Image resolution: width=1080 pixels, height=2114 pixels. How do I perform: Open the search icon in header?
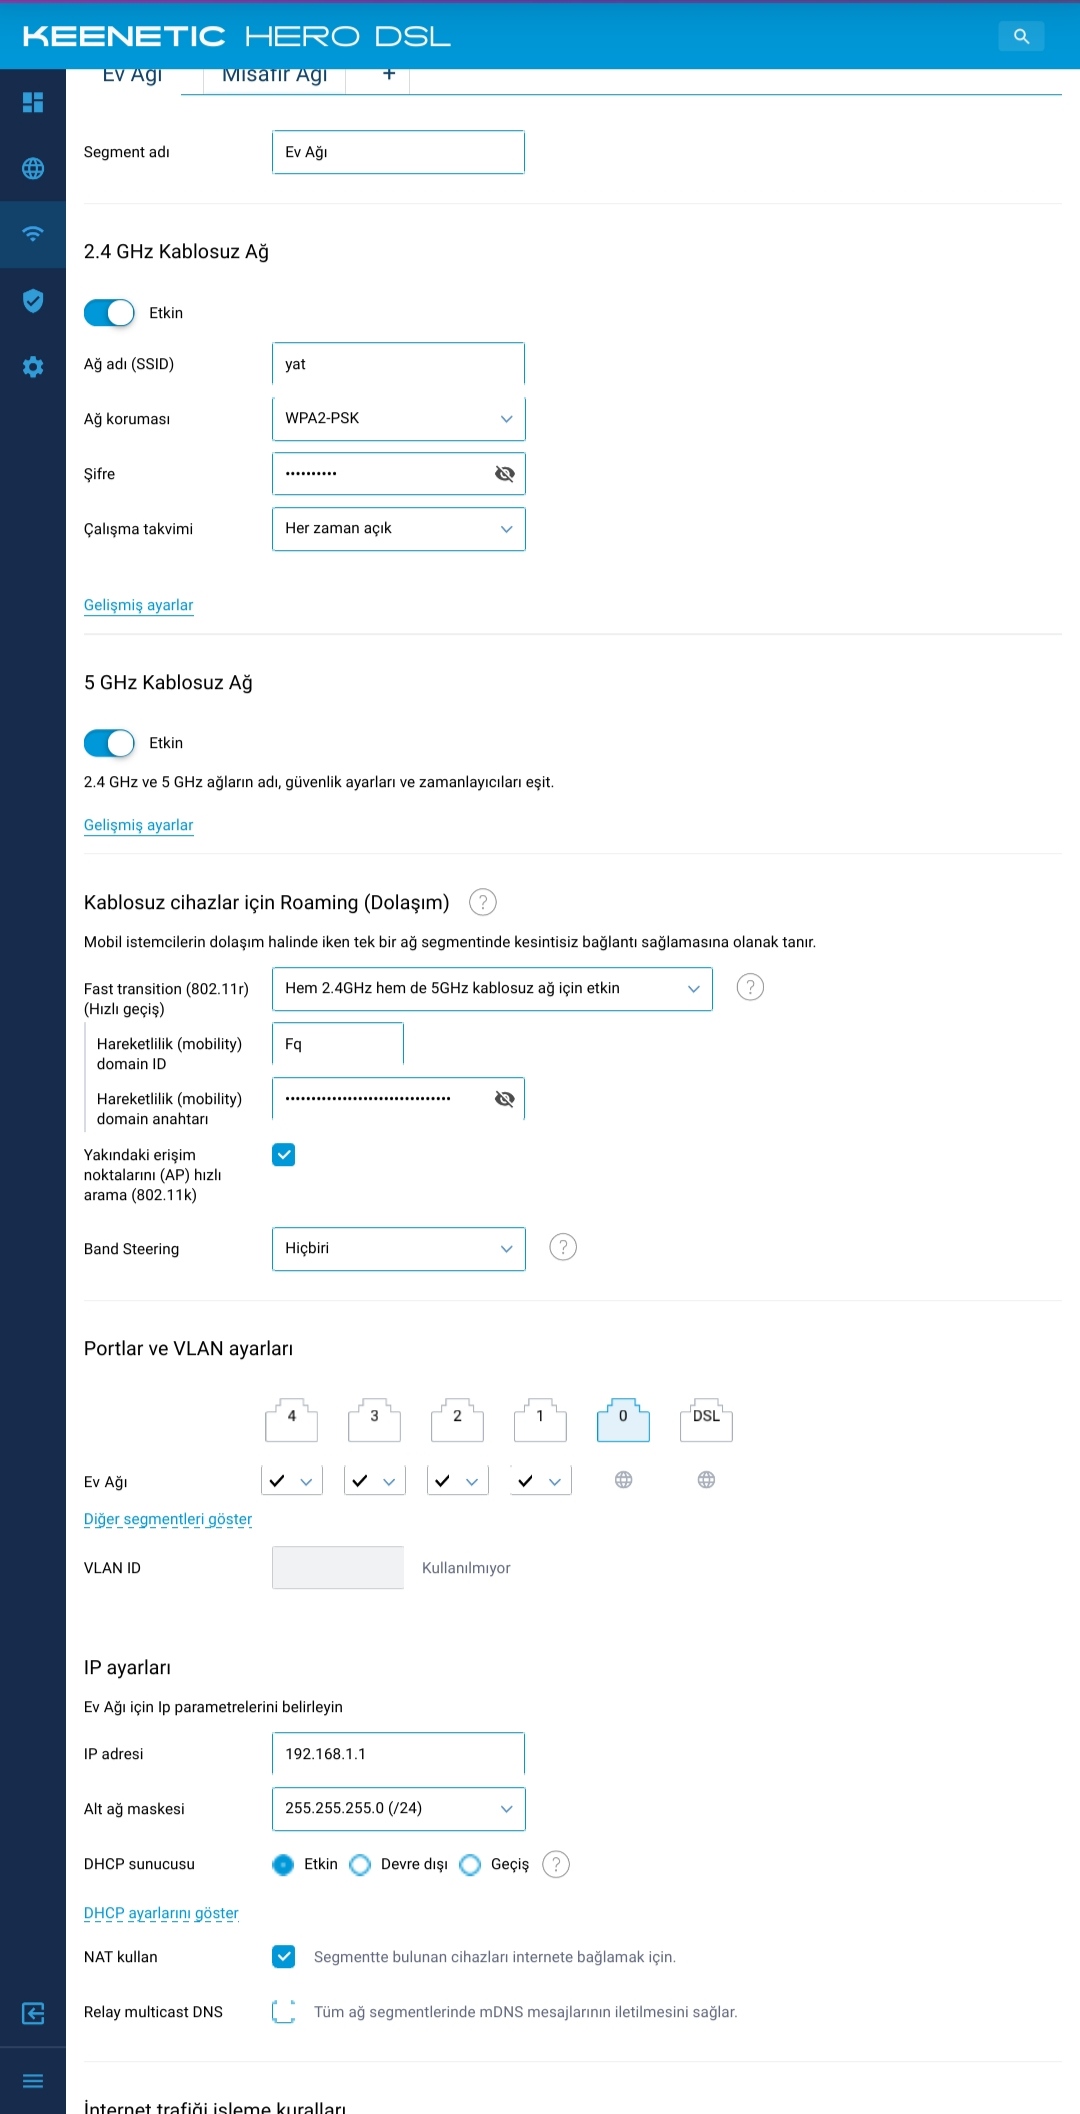pyautogui.click(x=1021, y=36)
